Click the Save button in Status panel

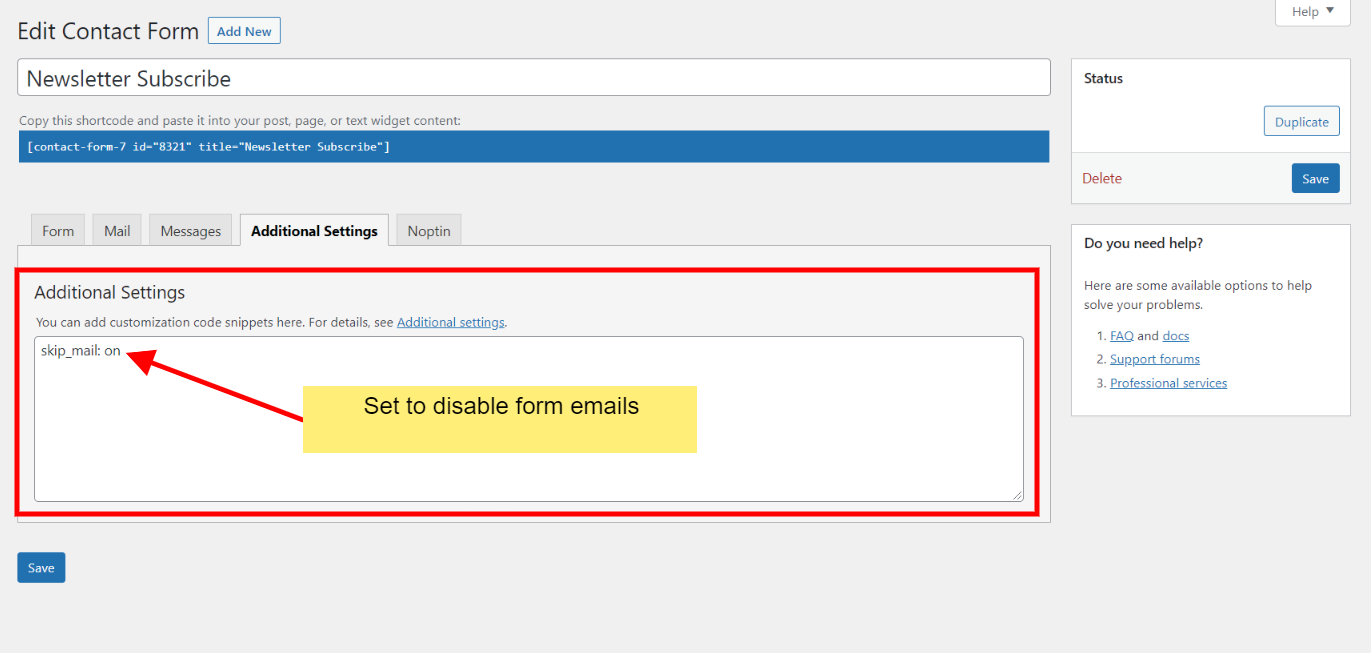(1315, 177)
